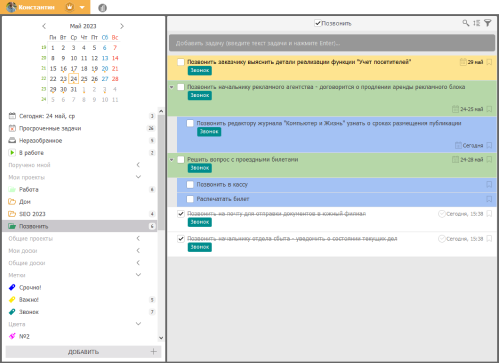Open Сегодня: 24 май, ср list
The image size is (499, 363).
tap(80, 116)
